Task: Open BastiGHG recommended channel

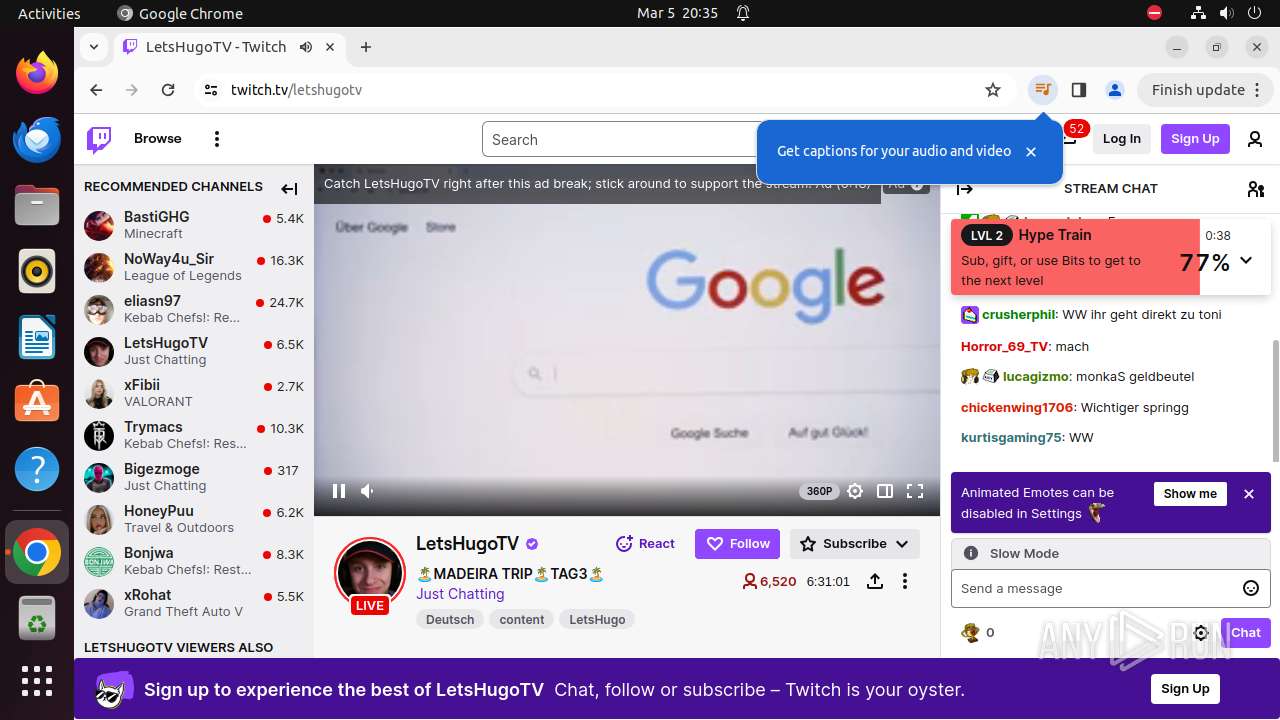Action: pyautogui.click(x=194, y=225)
